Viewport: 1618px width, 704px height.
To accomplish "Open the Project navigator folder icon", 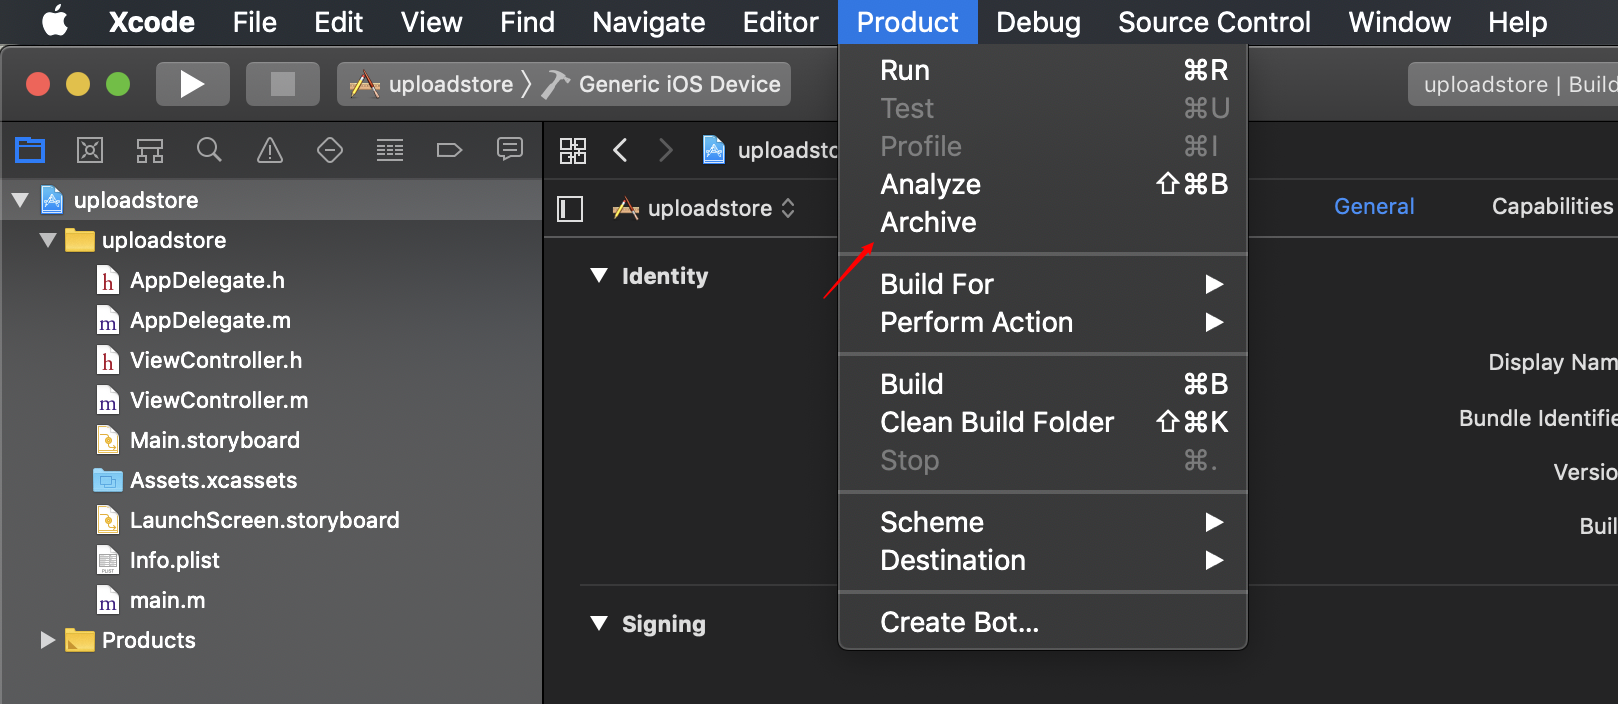I will coord(30,150).
